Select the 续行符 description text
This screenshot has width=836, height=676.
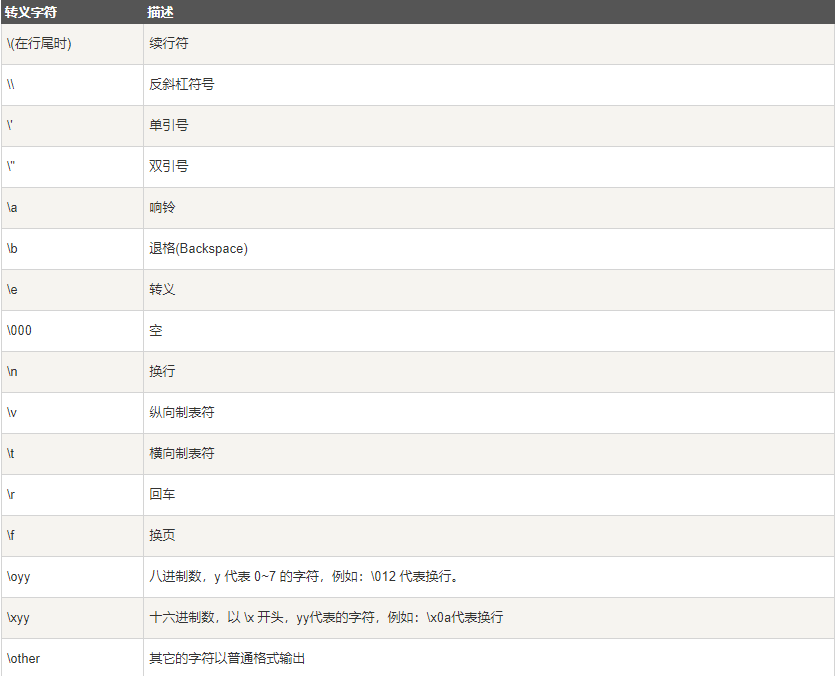[168, 44]
